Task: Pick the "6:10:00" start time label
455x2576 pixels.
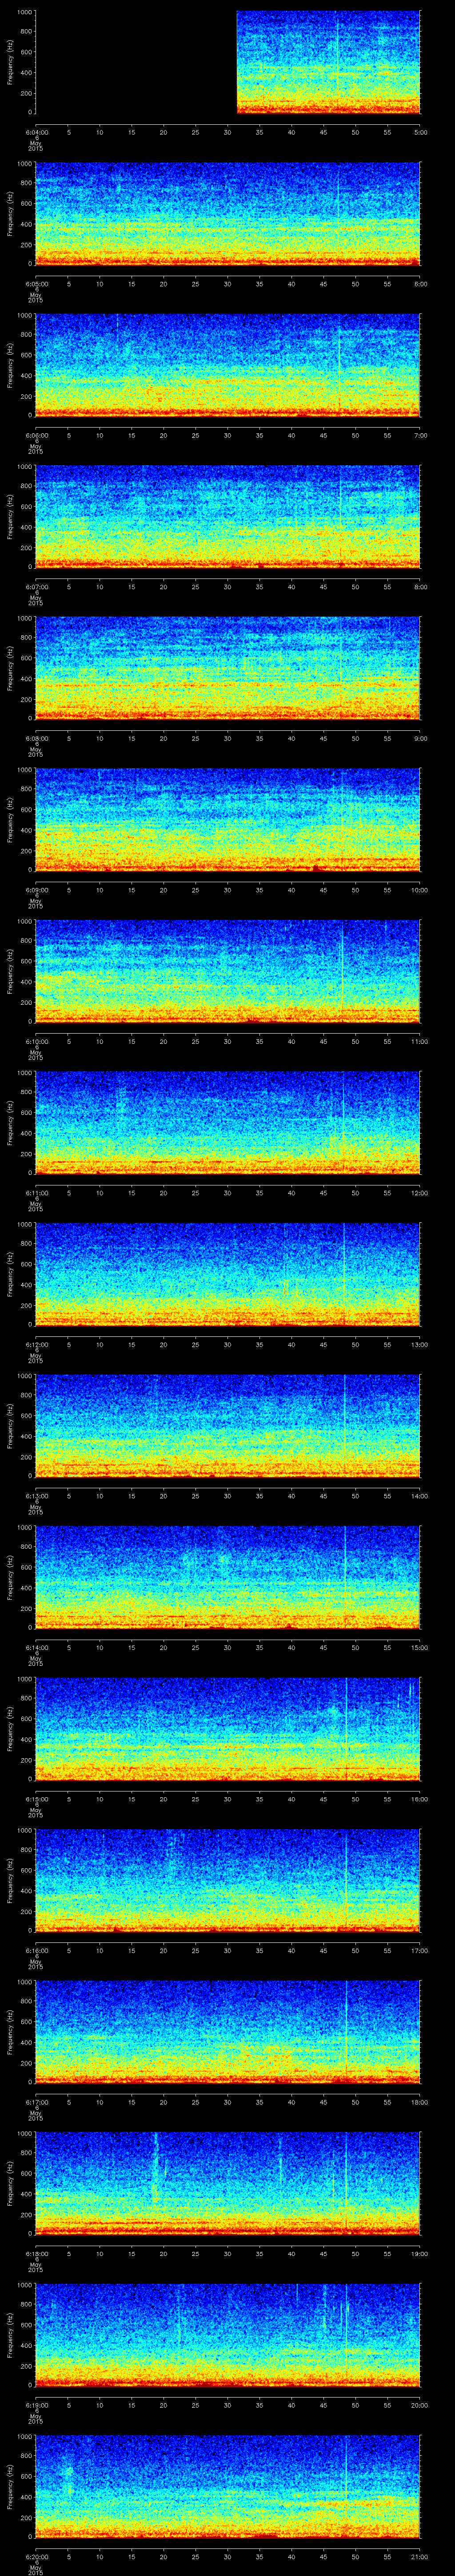Action: tap(36, 1041)
